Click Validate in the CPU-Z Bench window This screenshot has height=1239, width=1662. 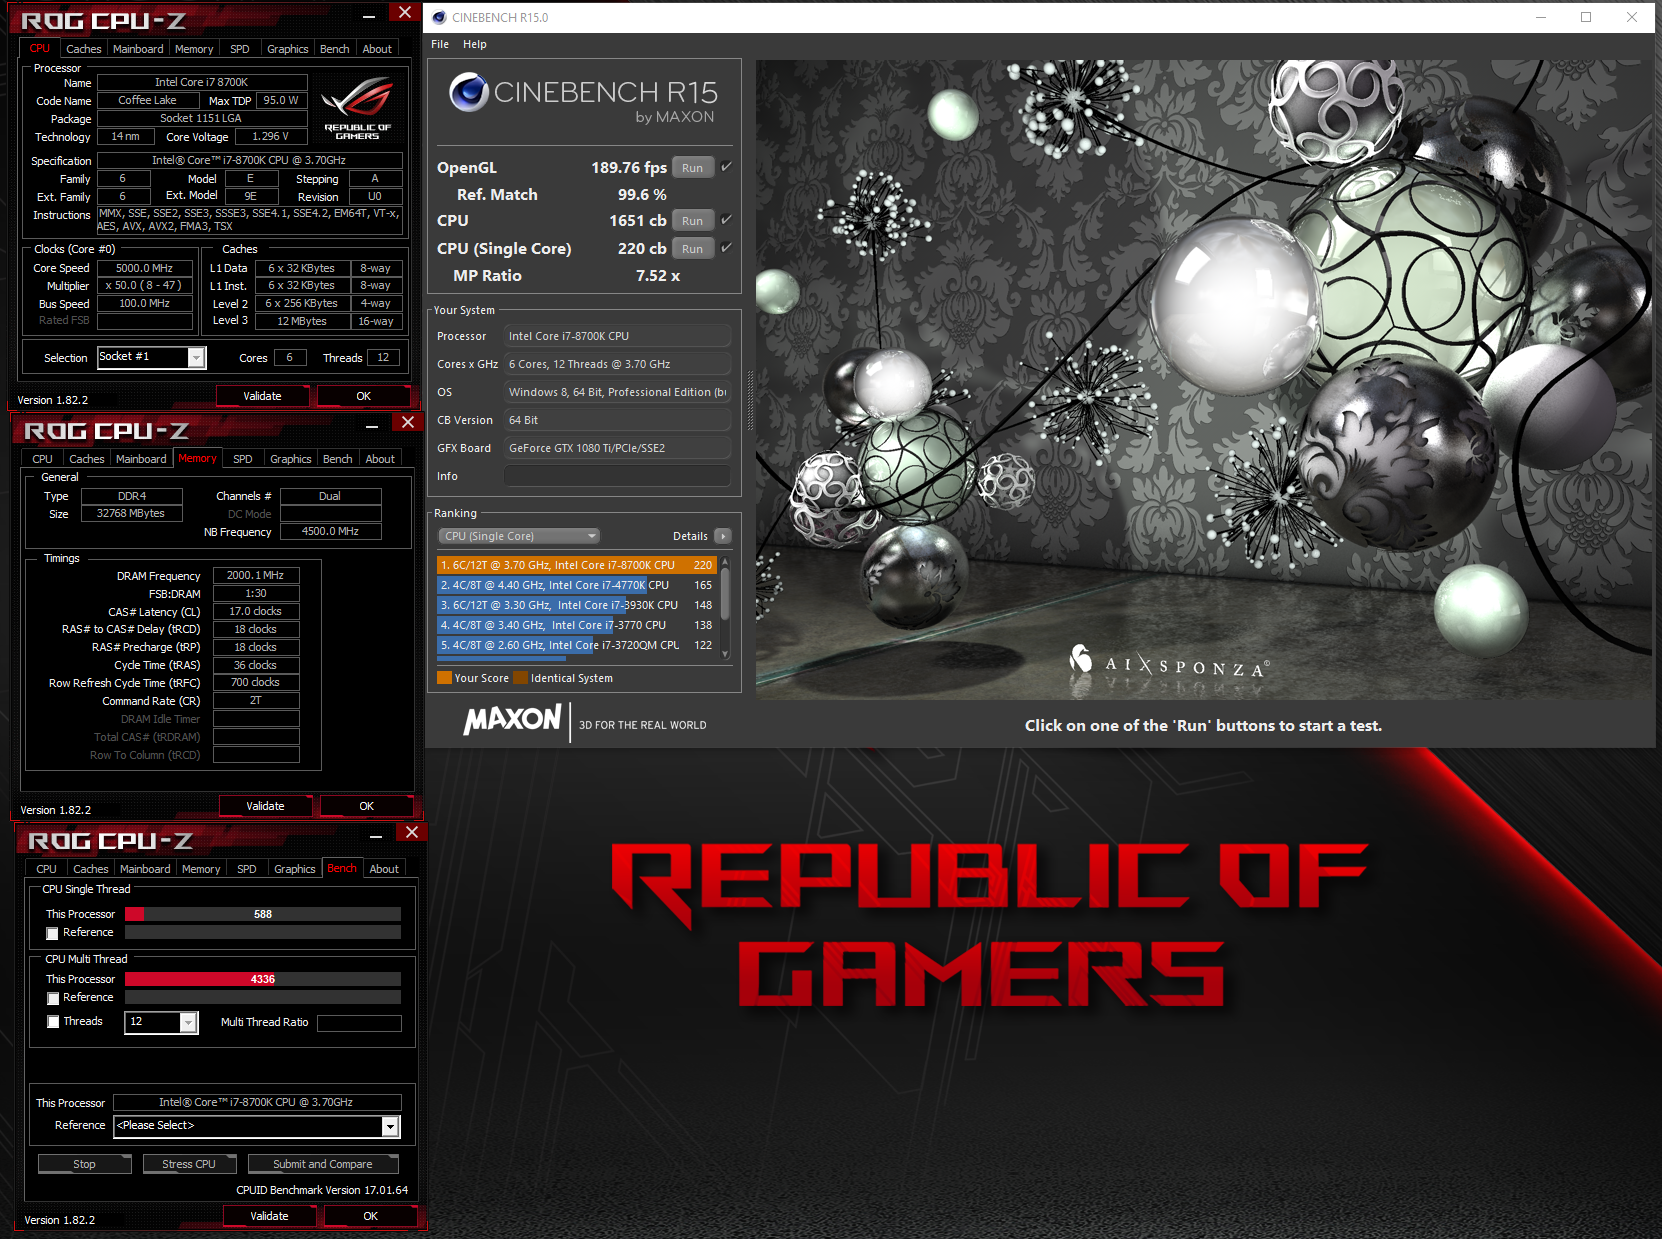click(269, 1216)
